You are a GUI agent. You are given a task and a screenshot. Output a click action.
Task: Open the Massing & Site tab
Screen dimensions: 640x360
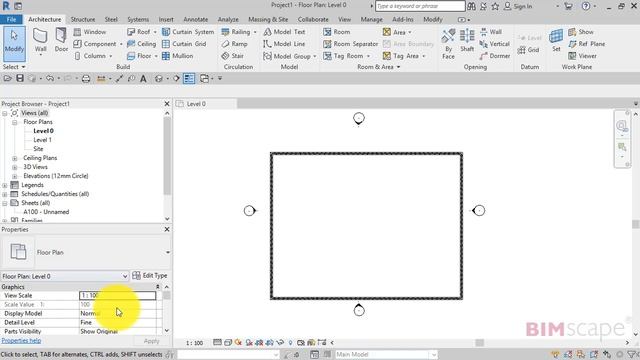click(x=268, y=19)
